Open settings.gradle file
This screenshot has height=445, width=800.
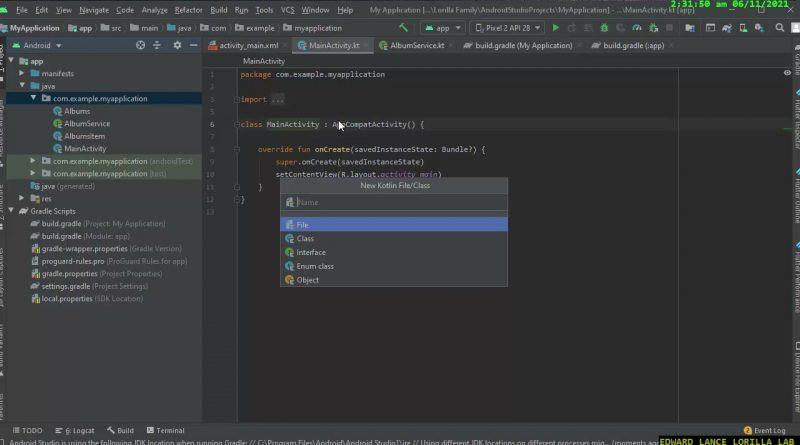[x=89, y=286]
